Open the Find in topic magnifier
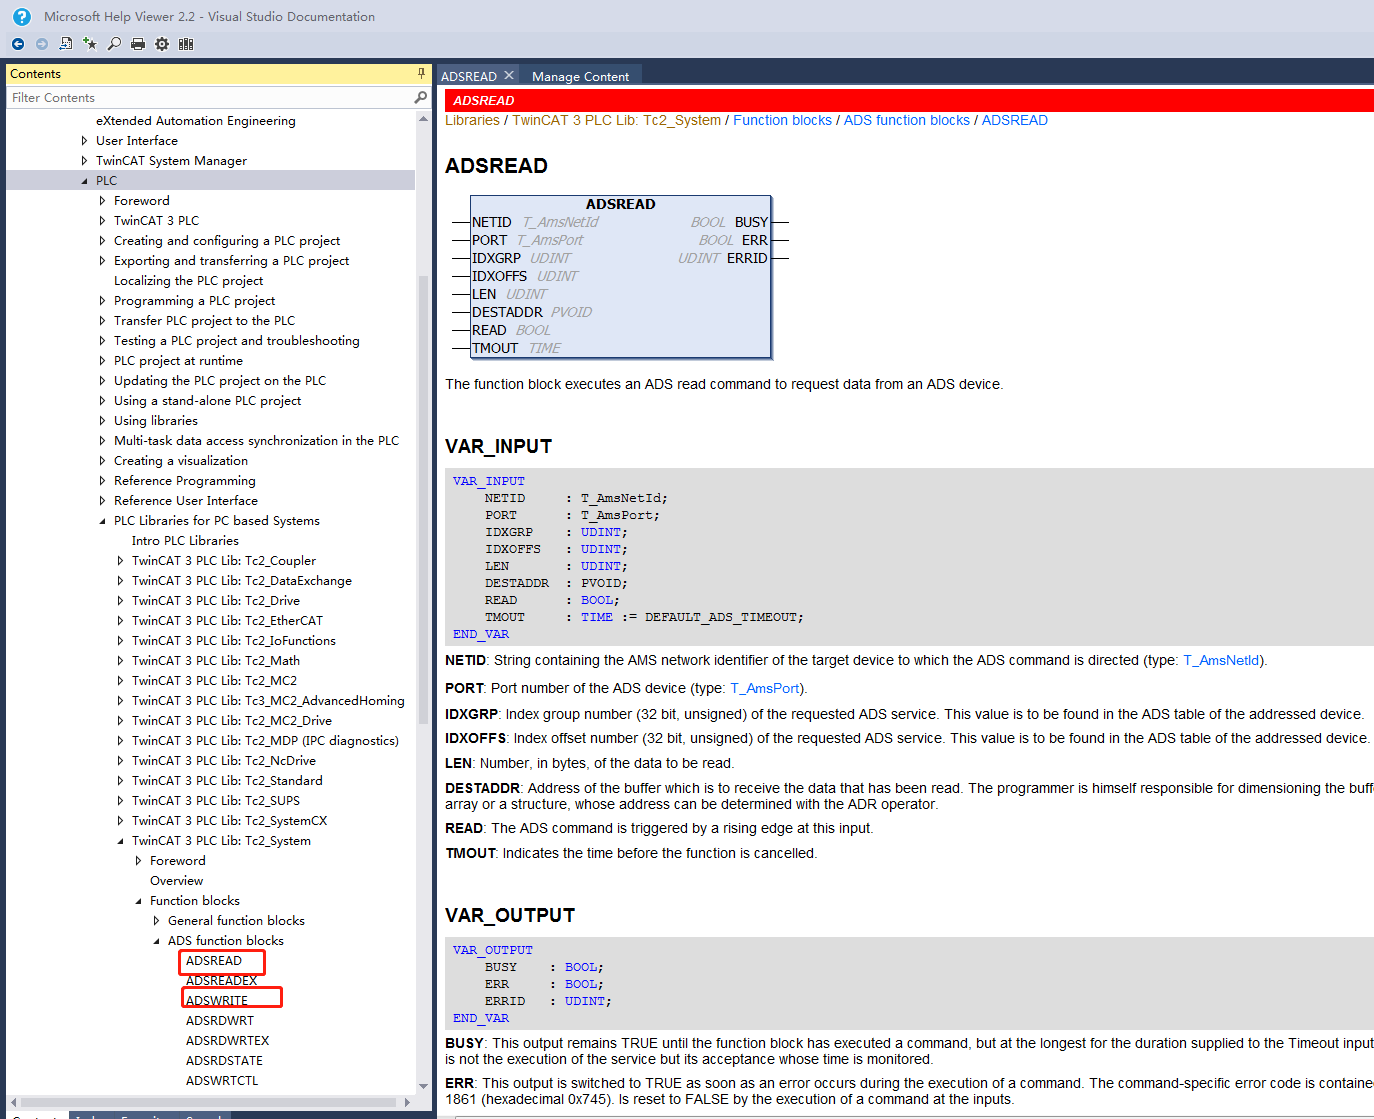 pos(114,44)
